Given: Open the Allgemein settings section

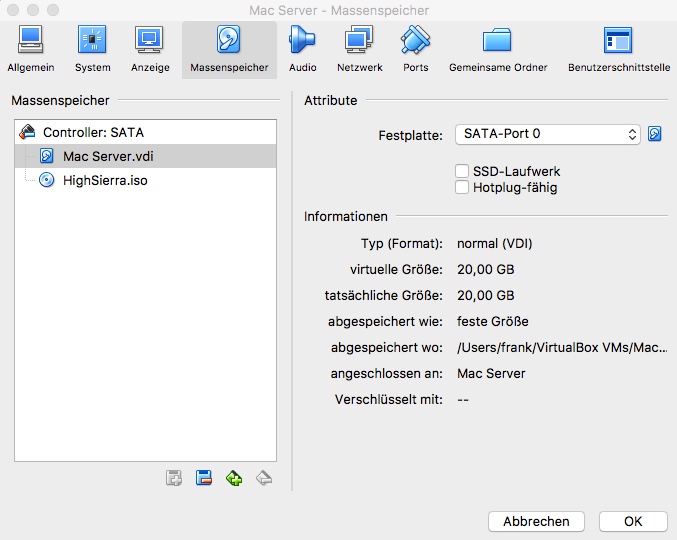Looking at the screenshot, I should (x=31, y=49).
